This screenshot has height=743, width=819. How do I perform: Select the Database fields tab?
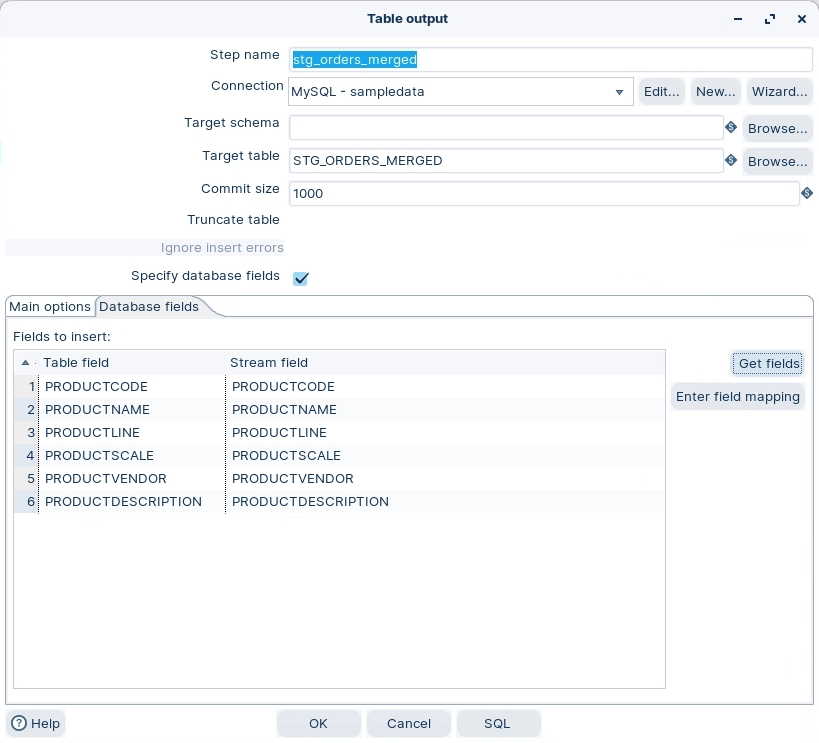[x=149, y=307]
